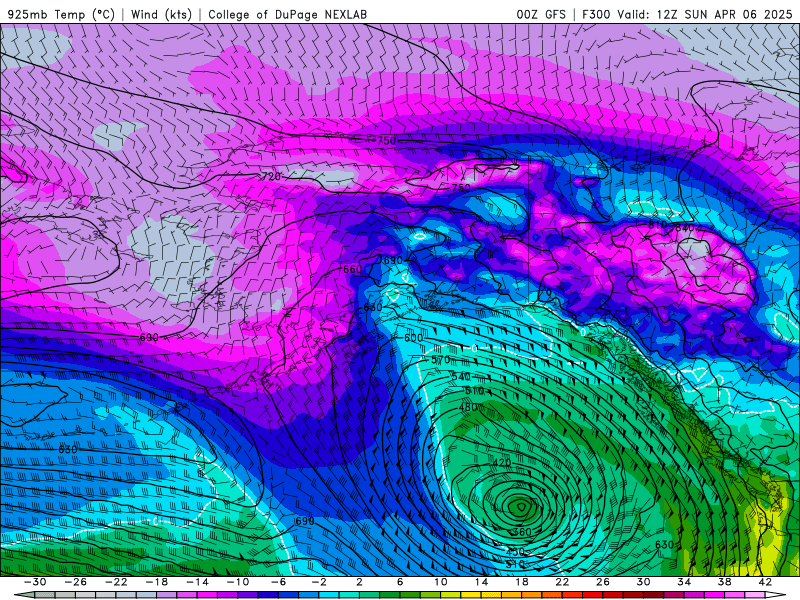The height and width of the screenshot is (600, 800).
Task: Click the '10' color scale label
Action: 441,582
